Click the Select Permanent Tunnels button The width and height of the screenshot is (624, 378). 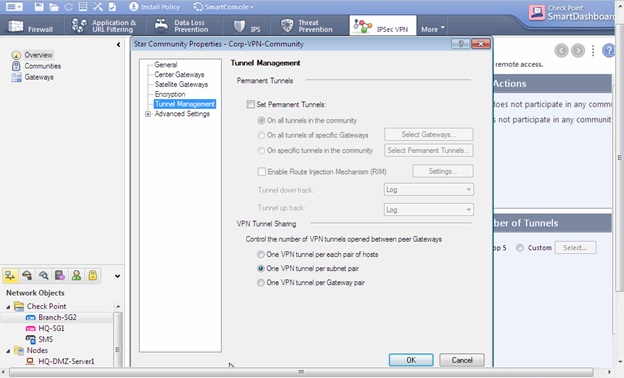tap(429, 150)
